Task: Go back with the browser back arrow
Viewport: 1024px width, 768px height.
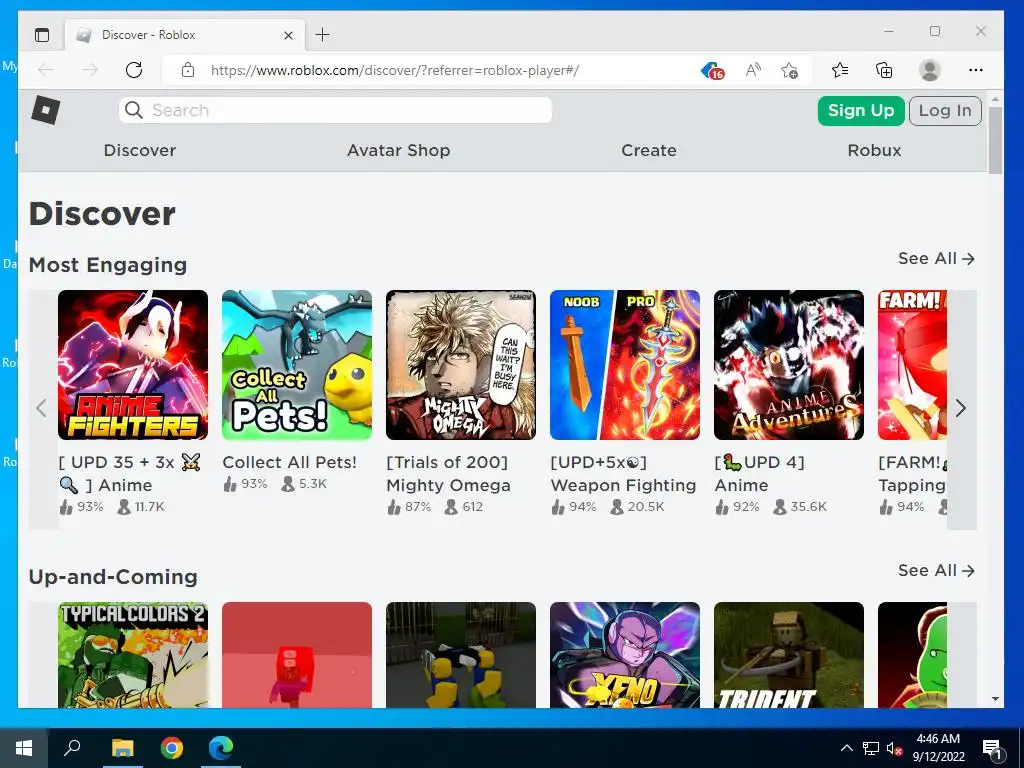Action: [46, 70]
